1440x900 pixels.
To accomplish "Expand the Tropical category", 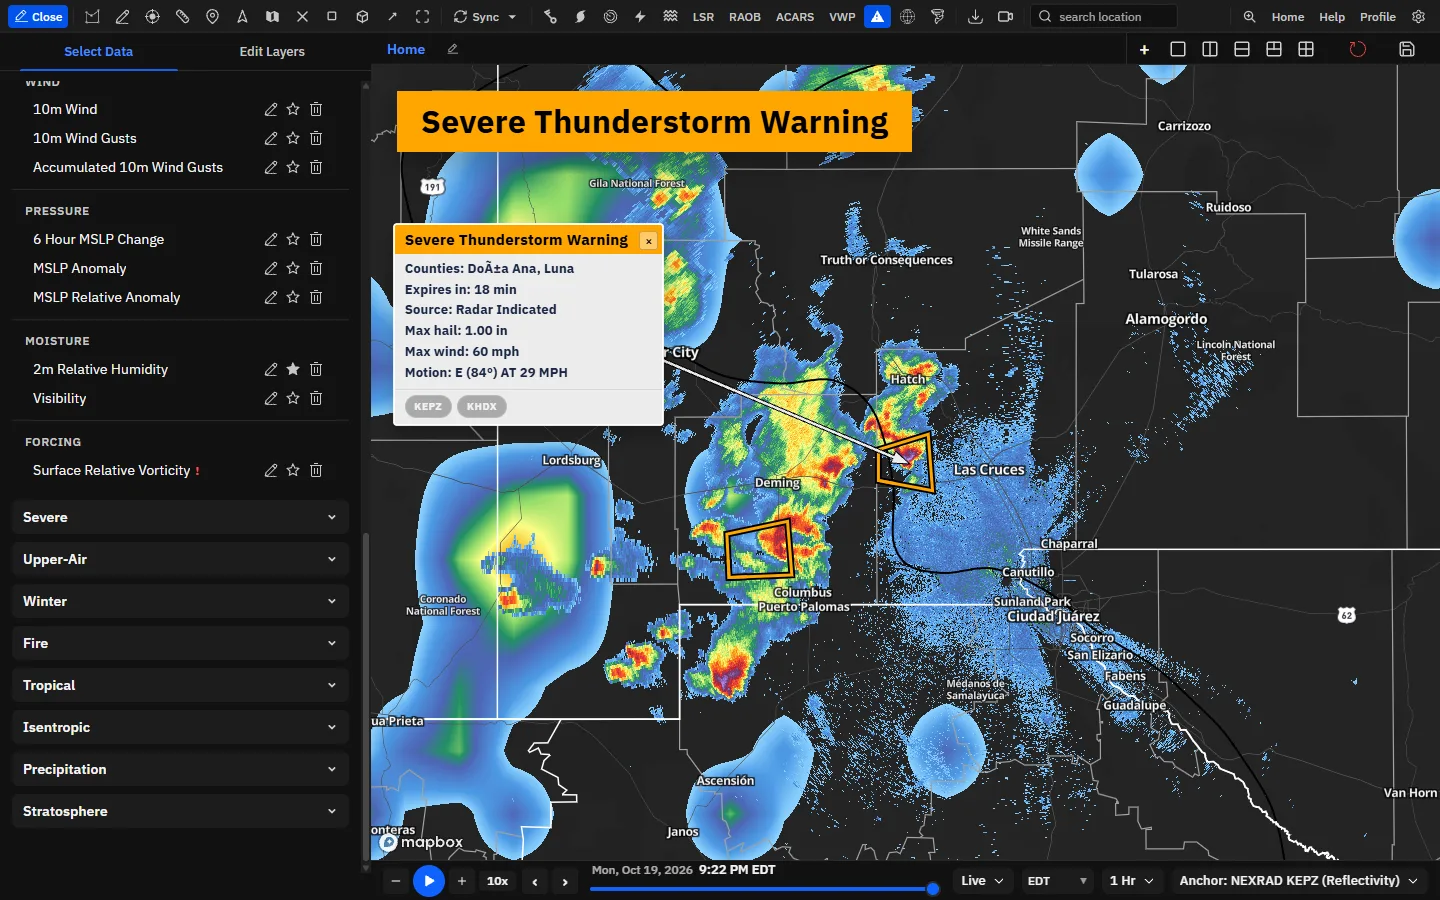I will point(180,685).
